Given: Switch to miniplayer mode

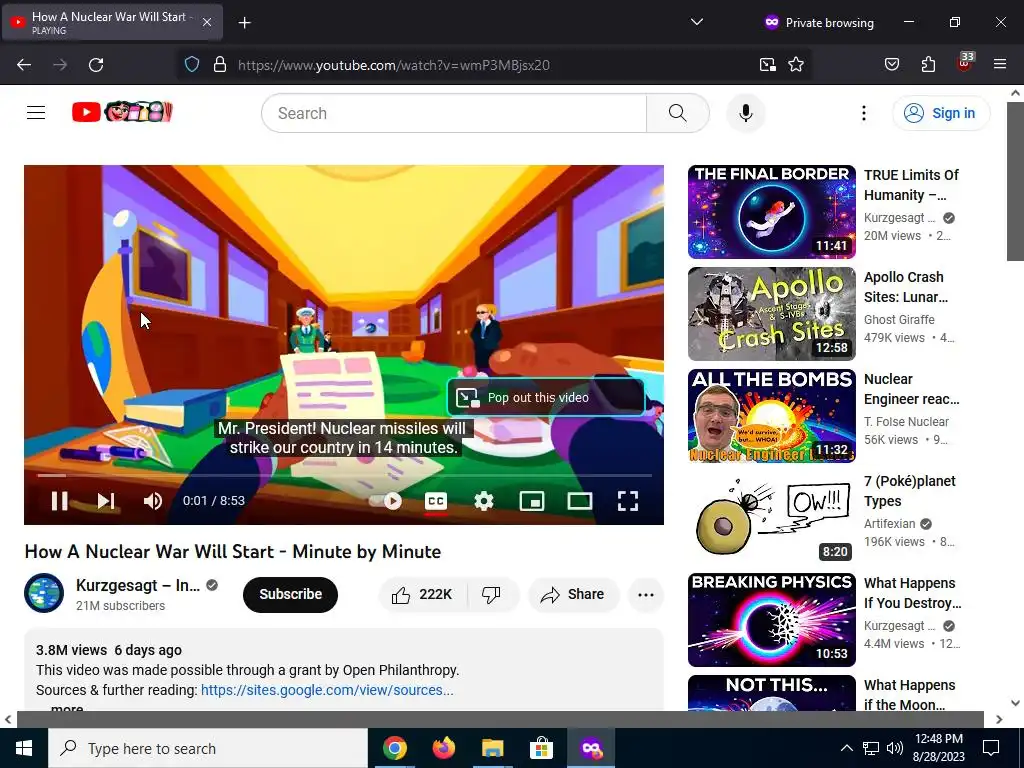Looking at the screenshot, I should tap(532, 501).
